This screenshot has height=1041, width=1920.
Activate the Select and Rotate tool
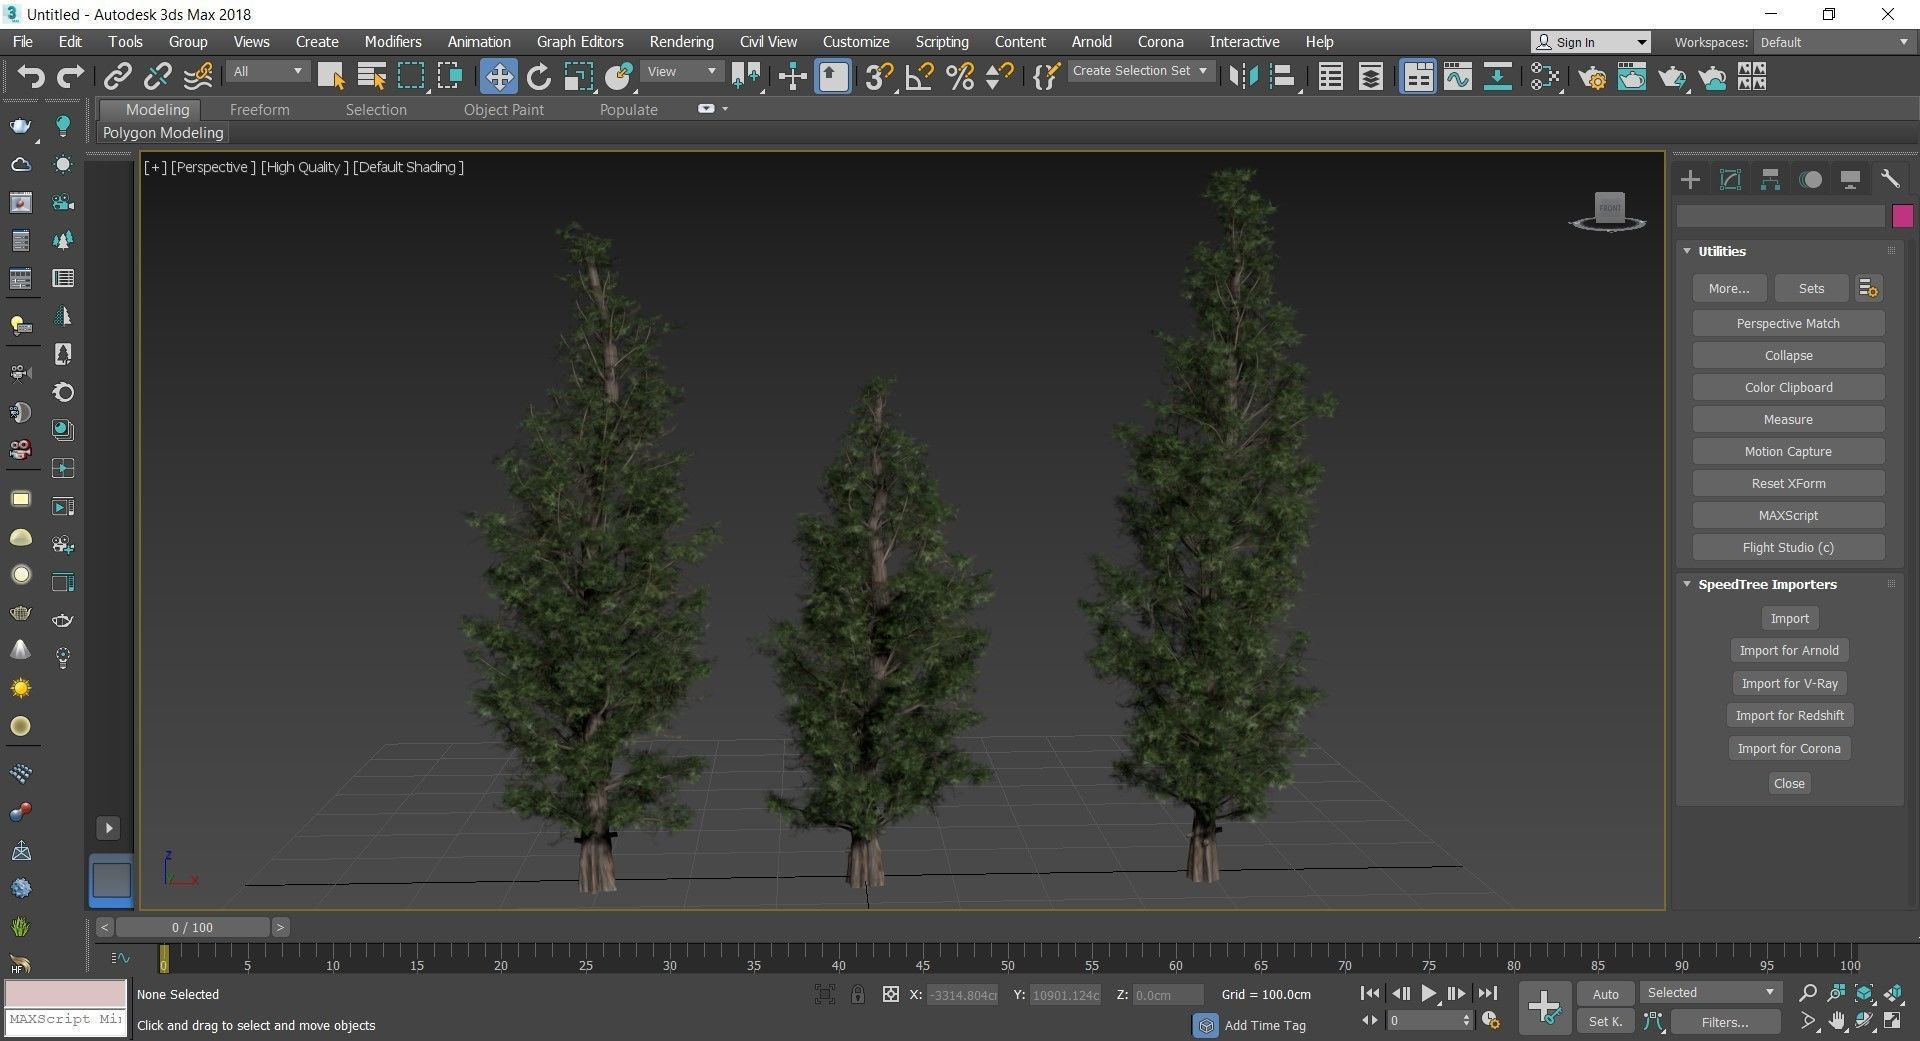coord(539,76)
